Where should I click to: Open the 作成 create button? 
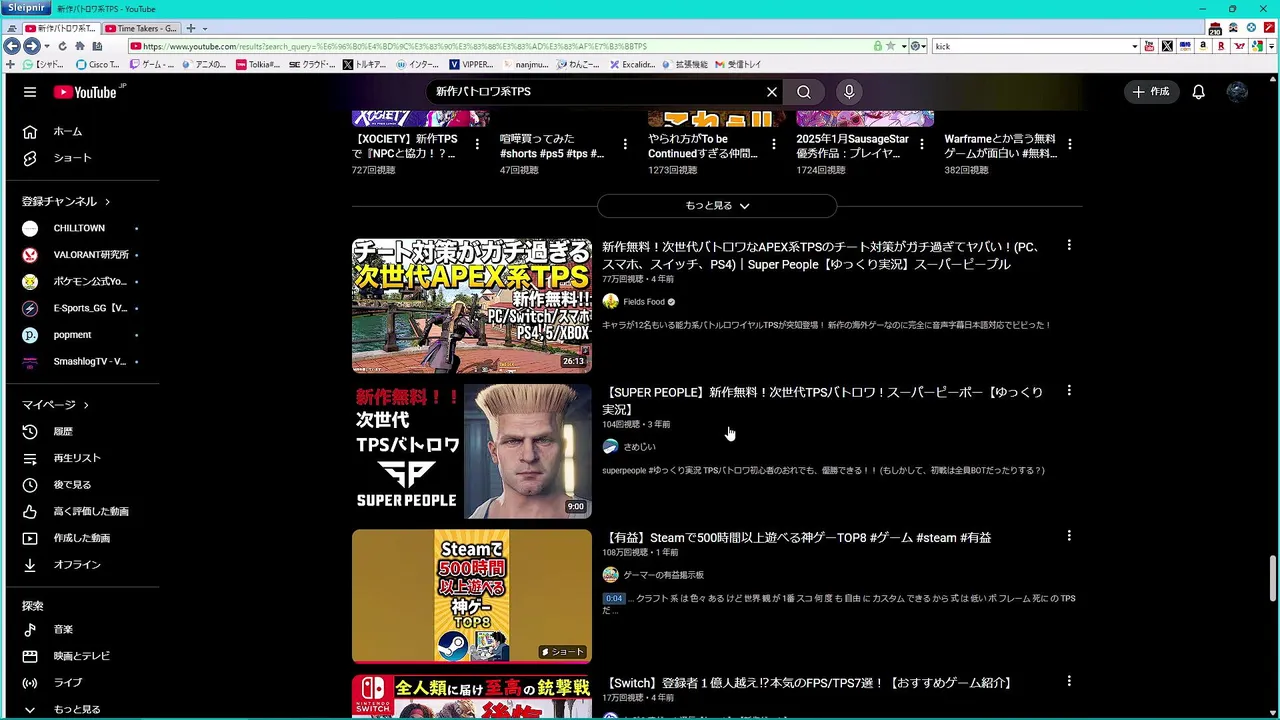coord(1151,92)
